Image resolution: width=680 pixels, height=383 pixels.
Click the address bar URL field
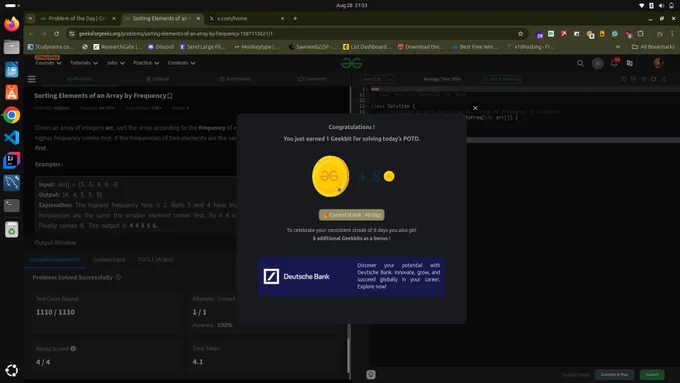[x=295, y=33]
